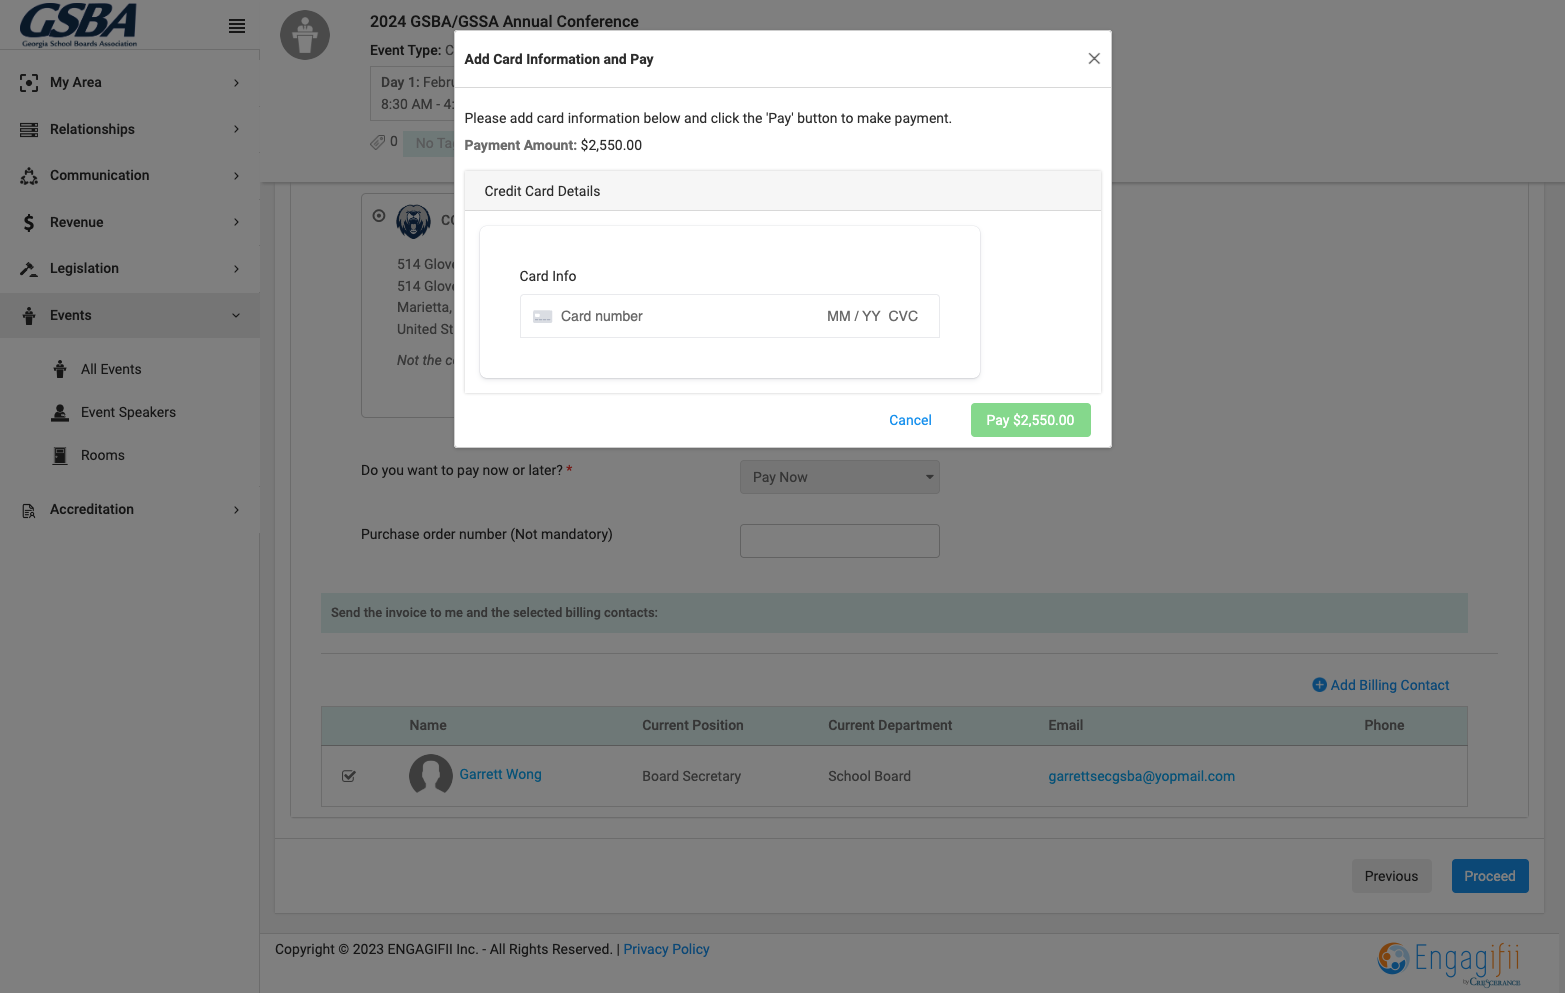
Task: Click the Events podium icon
Action: (29, 316)
